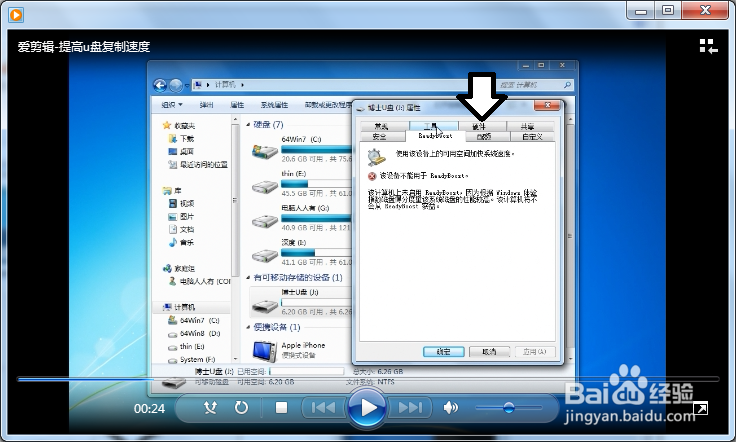This screenshot has width=736, height=442.
Task: Collapse the 有可移动存储的设备 (1) group
Action: 248,277
